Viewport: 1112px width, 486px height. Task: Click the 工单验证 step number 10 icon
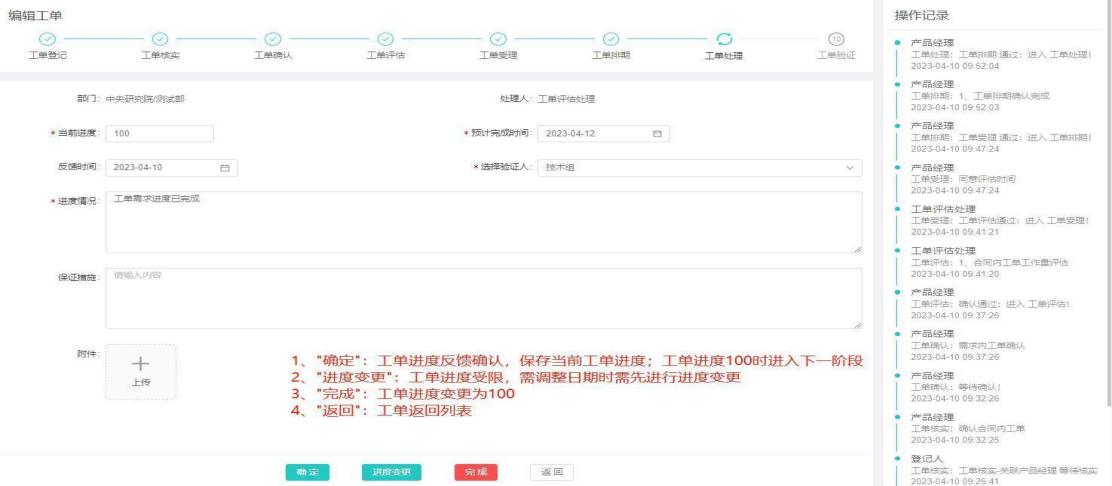(837, 38)
